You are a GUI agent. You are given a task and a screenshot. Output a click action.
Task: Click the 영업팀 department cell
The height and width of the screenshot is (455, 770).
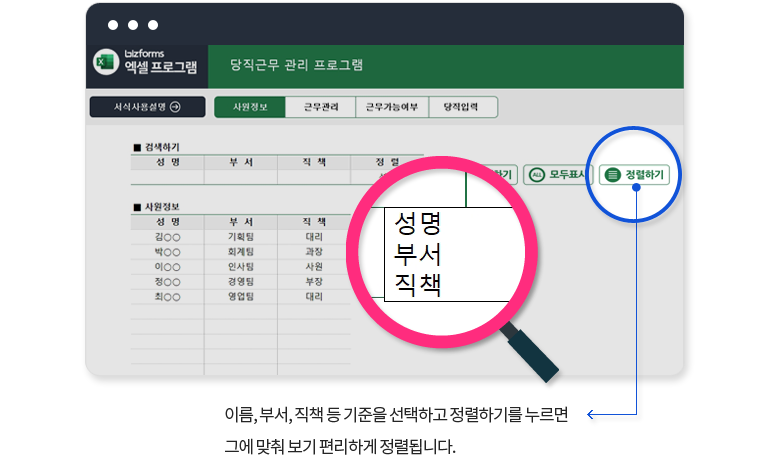[x=241, y=297]
